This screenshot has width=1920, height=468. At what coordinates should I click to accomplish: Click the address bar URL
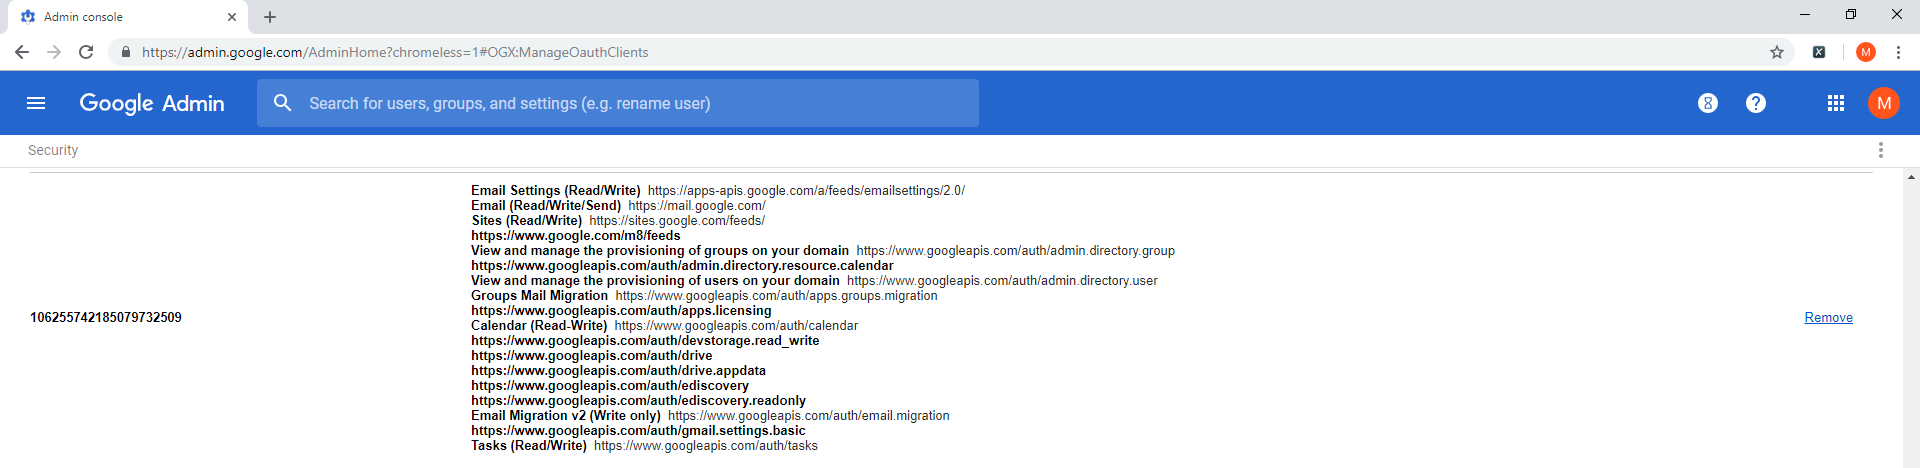tap(395, 52)
